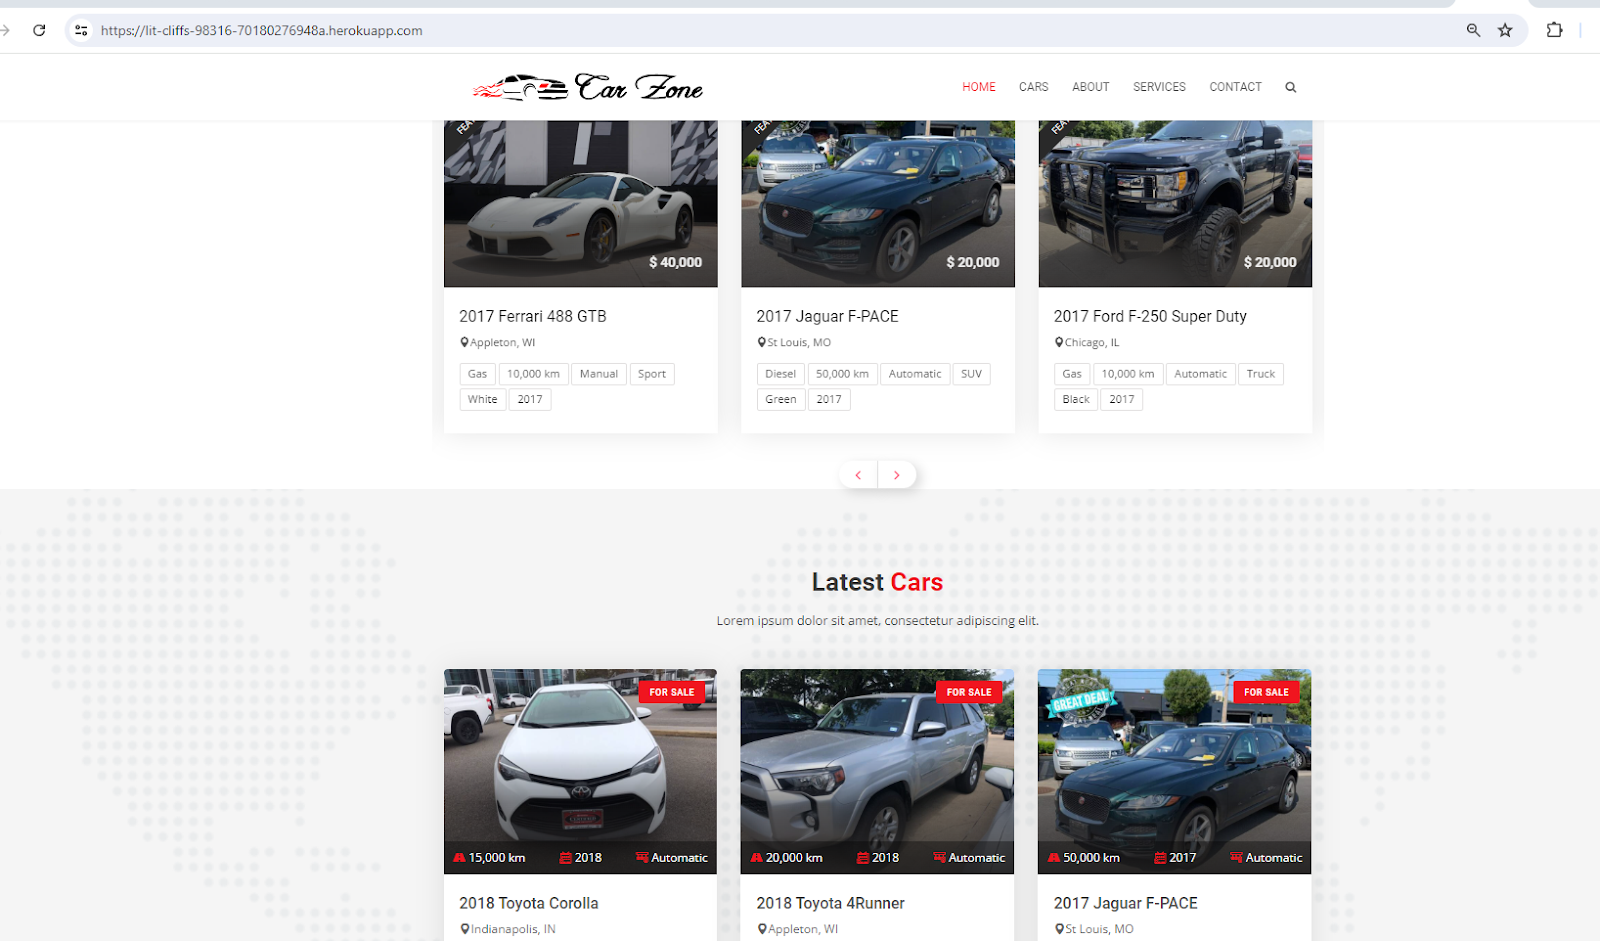
Task: Click the Truck tag on Ford card
Action: click(1261, 374)
